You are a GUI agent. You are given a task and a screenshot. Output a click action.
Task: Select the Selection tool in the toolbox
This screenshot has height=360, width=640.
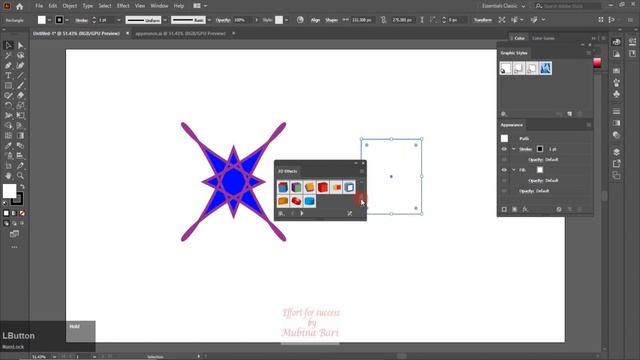(8, 45)
